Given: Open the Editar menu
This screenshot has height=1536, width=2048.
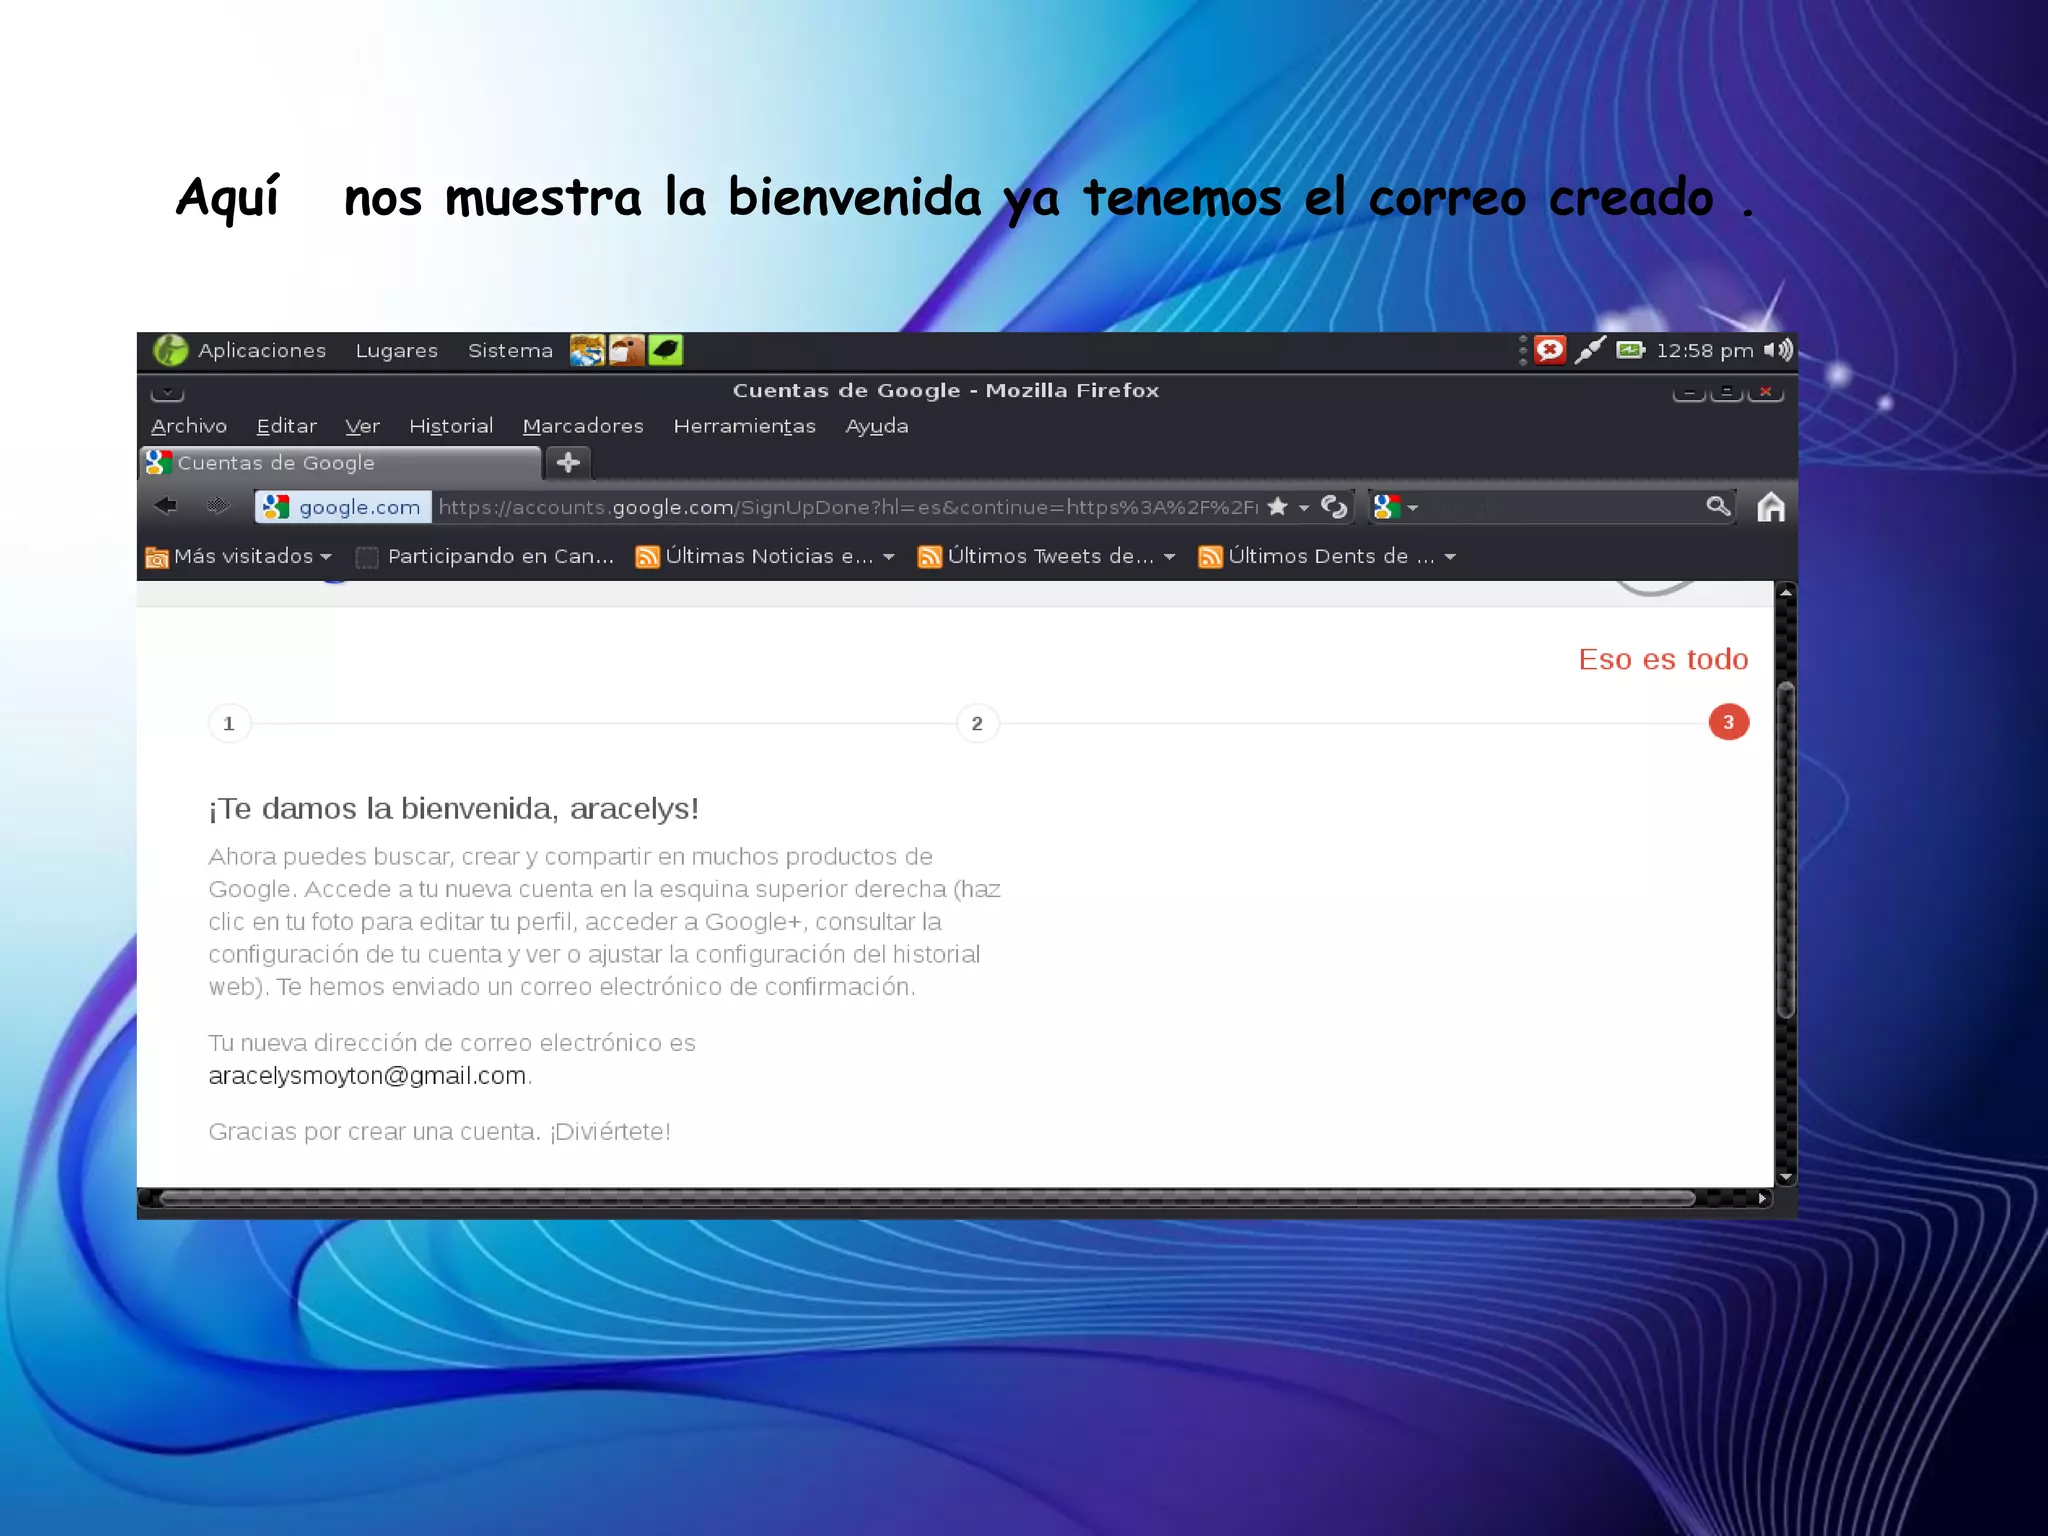Looking at the screenshot, I should click(x=286, y=426).
